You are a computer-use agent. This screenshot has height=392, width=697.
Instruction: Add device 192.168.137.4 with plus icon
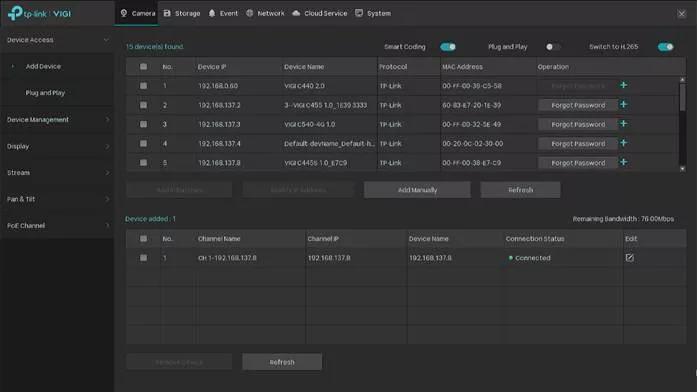tap(624, 143)
